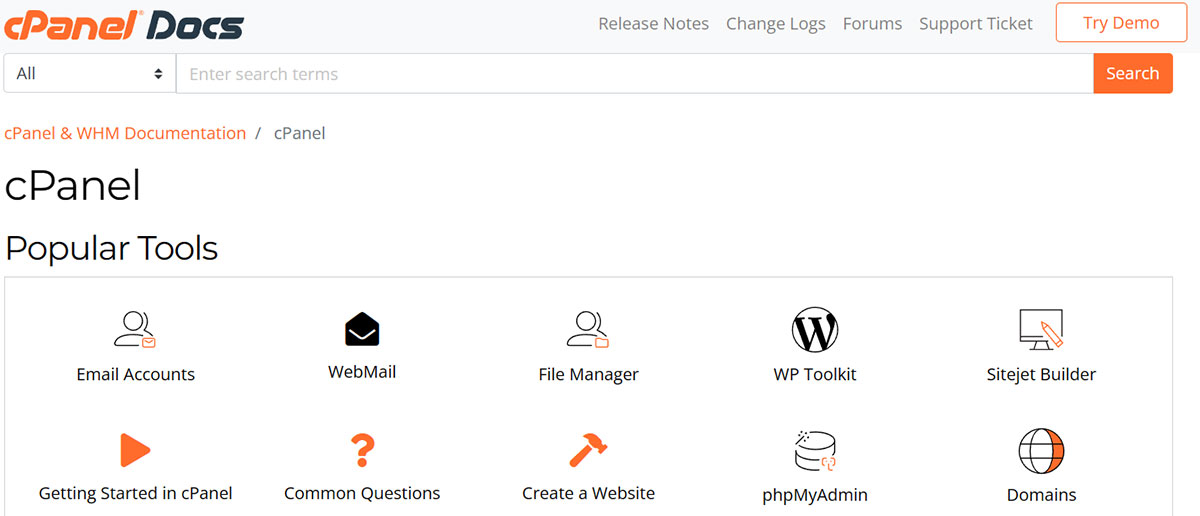This screenshot has height=516, width=1200.
Task: Click the Popular Tools heading
Action: click(x=111, y=248)
